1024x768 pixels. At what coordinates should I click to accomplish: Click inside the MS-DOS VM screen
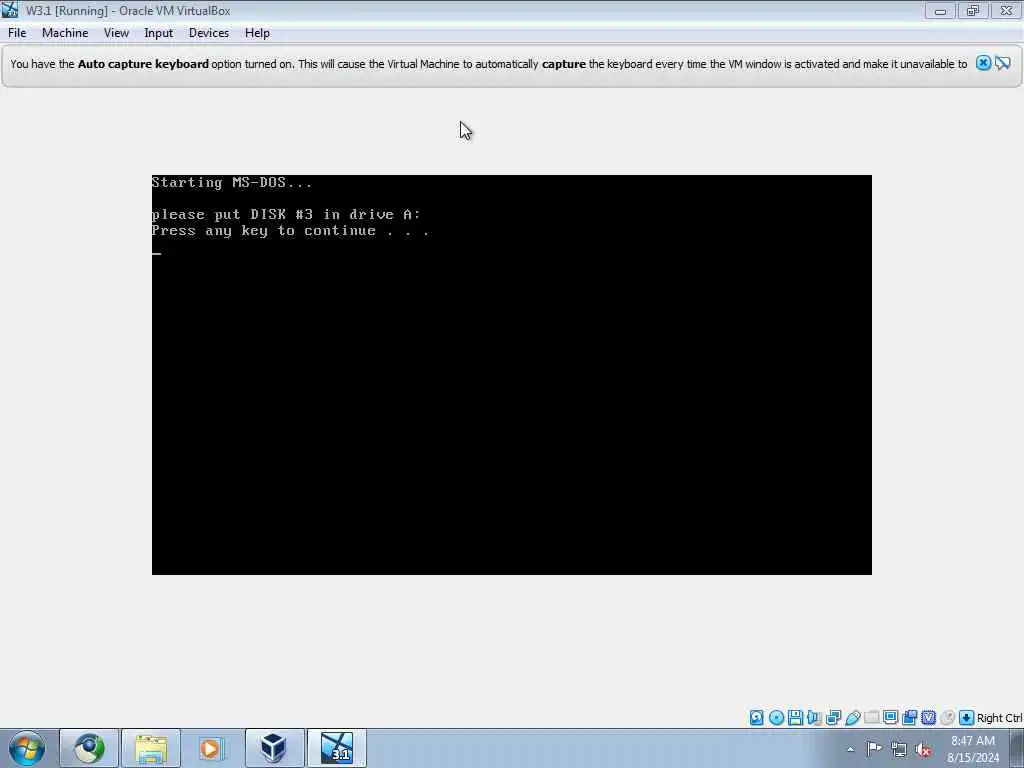pyautogui.click(x=511, y=375)
